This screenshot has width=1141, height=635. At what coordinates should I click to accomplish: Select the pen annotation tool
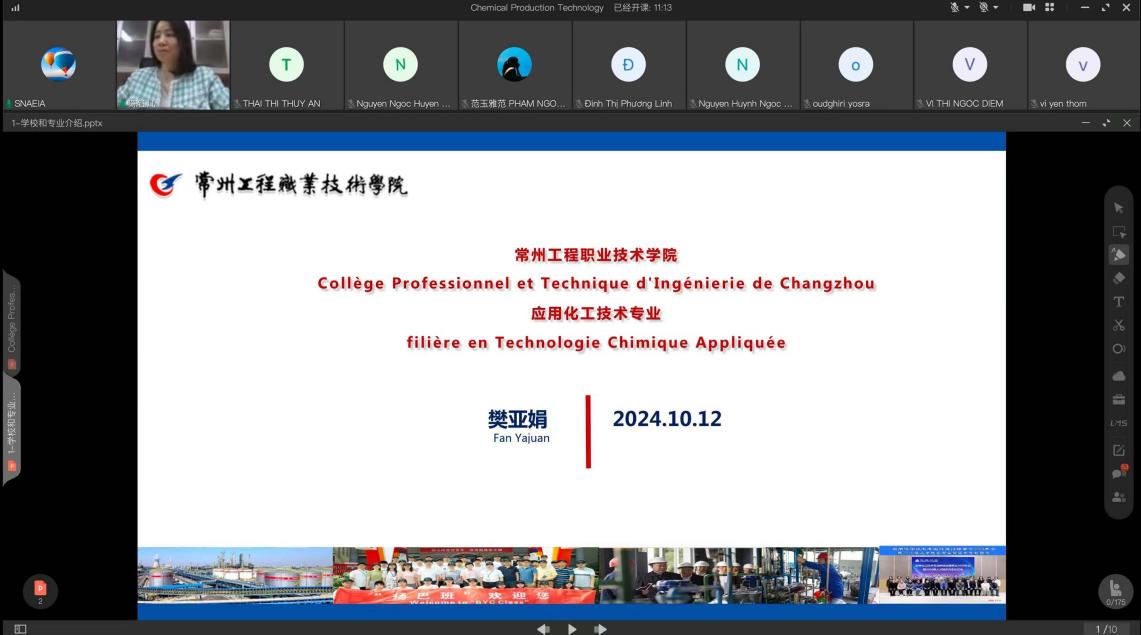point(1119,254)
